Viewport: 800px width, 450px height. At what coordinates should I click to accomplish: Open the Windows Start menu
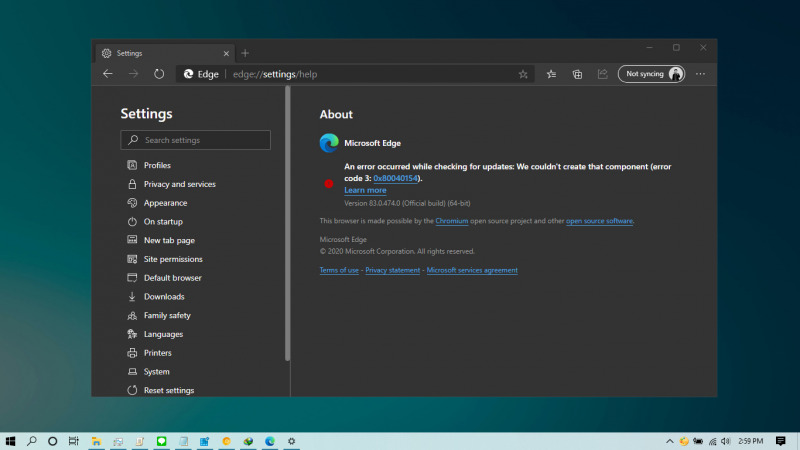click(x=10, y=441)
